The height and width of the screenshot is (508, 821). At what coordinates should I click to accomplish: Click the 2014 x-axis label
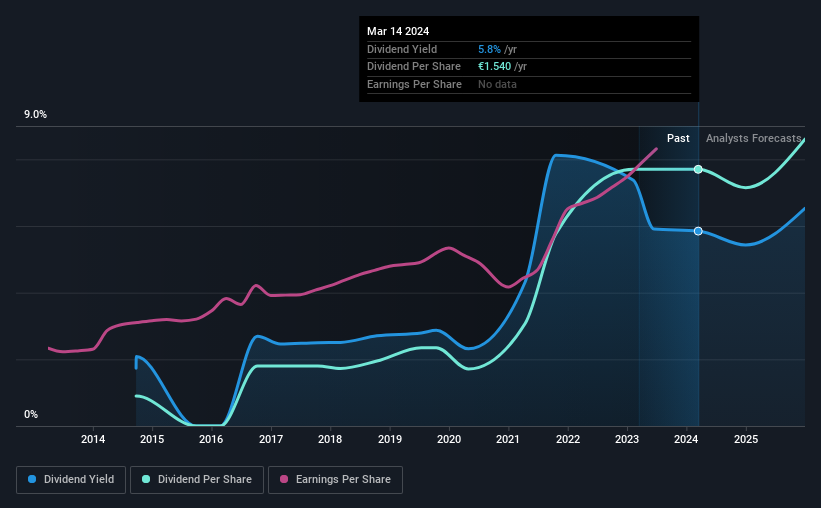93,439
